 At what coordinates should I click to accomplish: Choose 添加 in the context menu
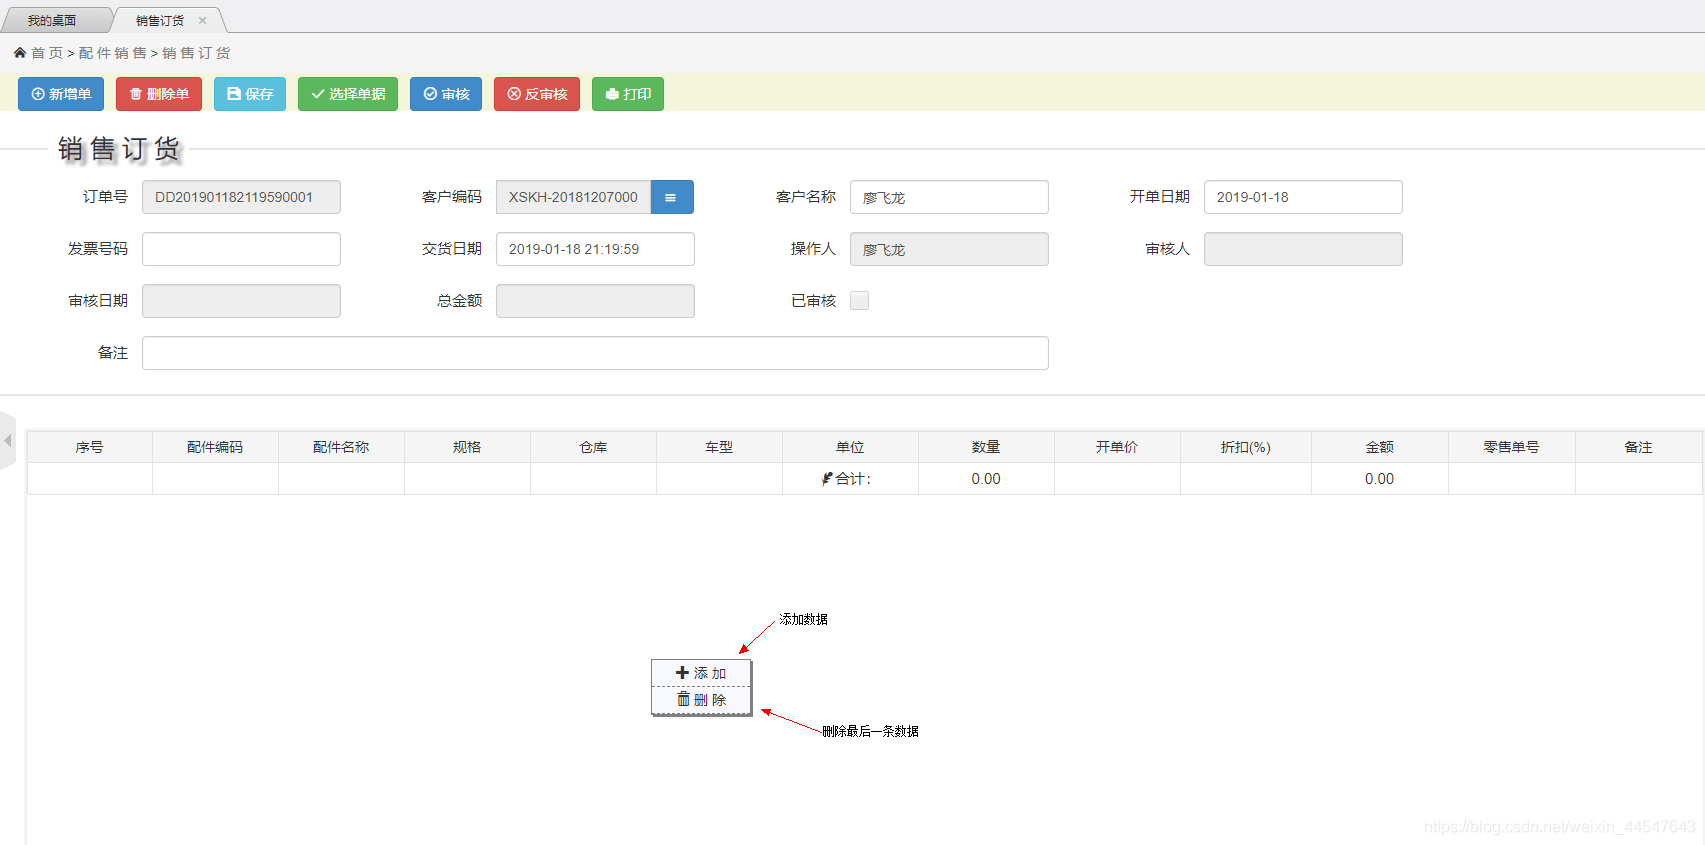(x=701, y=673)
